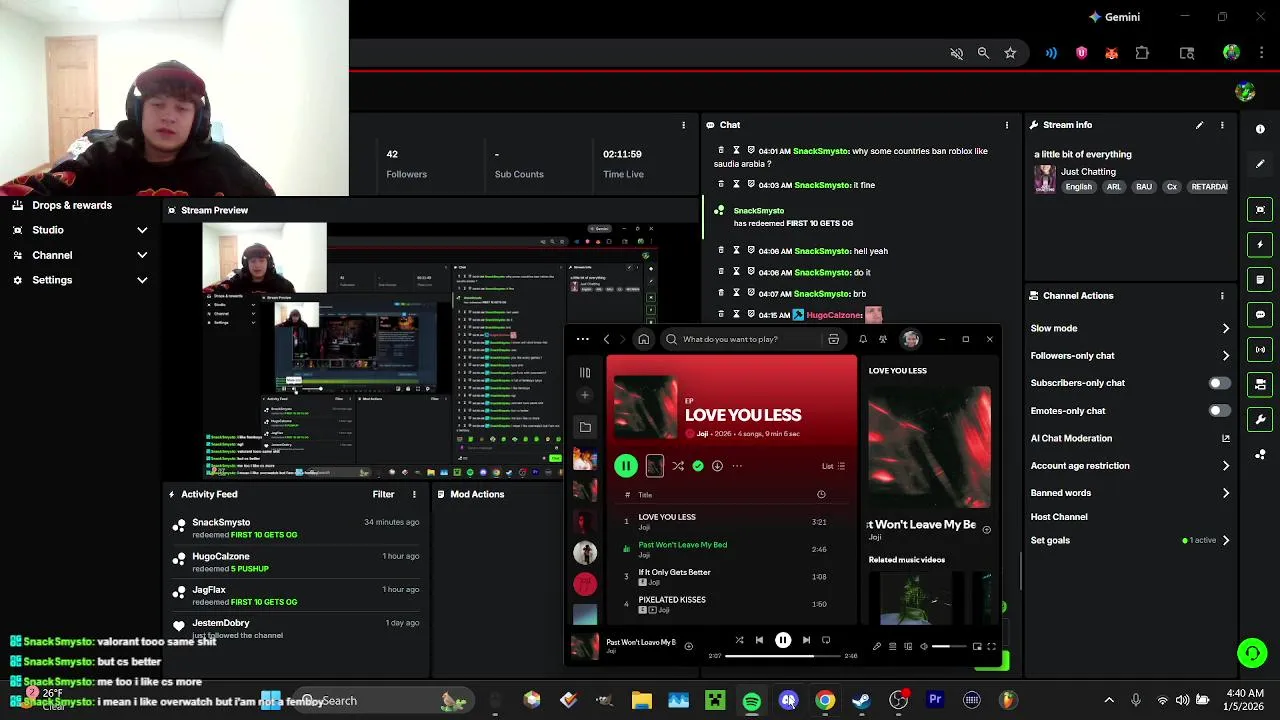This screenshot has width=1280, height=720.
Task: Open Steam from the taskbar
Action: pos(861,701)
